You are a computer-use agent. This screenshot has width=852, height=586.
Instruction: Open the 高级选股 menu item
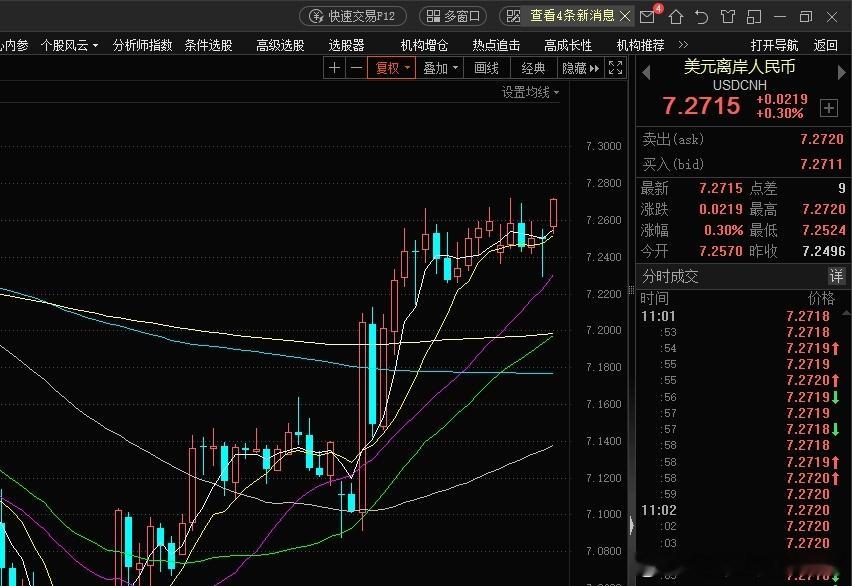click(x=280, y=45)
